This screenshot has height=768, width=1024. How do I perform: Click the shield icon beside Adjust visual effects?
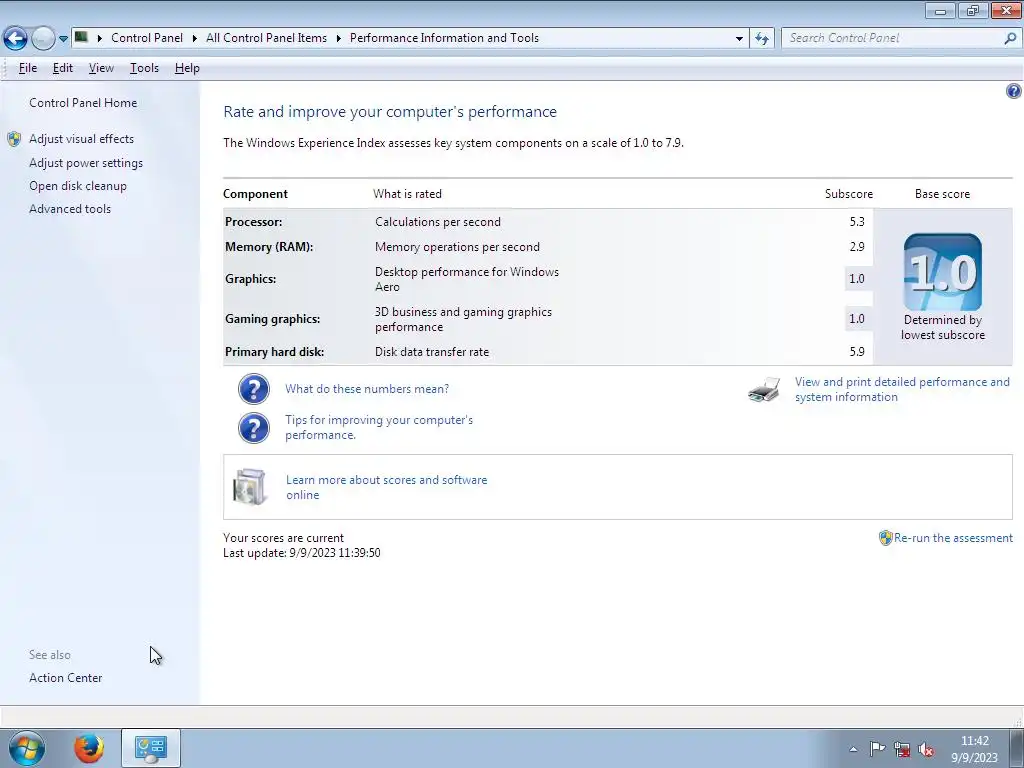pyautogui.click(x=14, y=138)
